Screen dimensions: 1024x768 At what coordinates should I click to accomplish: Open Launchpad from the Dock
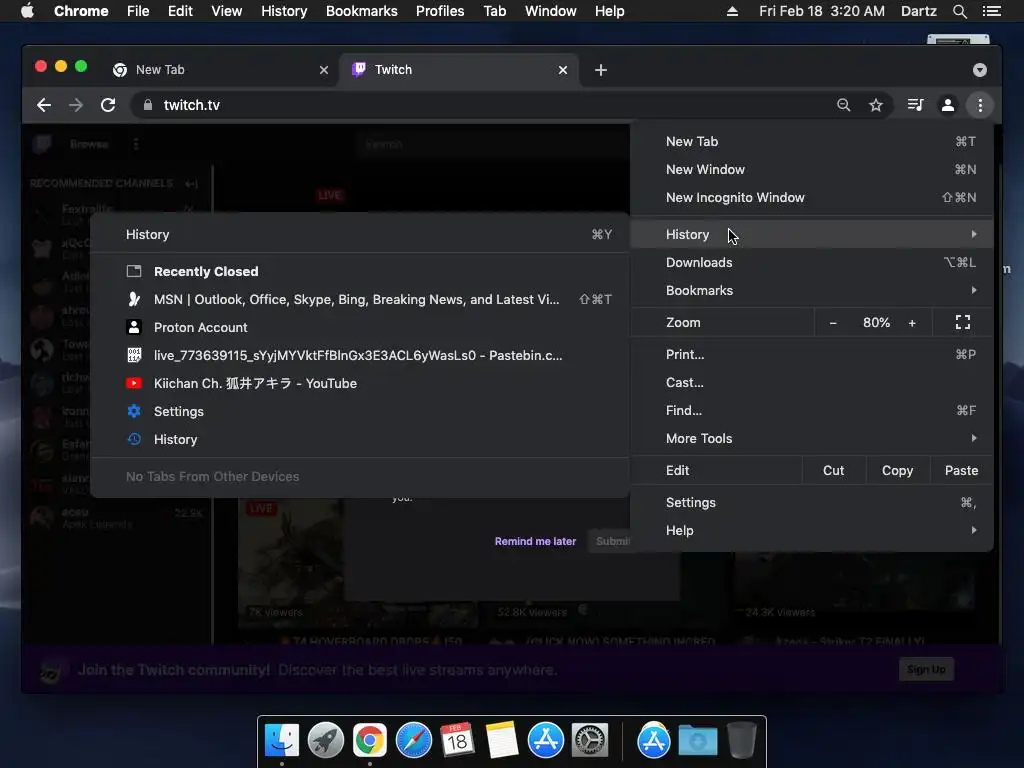[x=326, y=741]
